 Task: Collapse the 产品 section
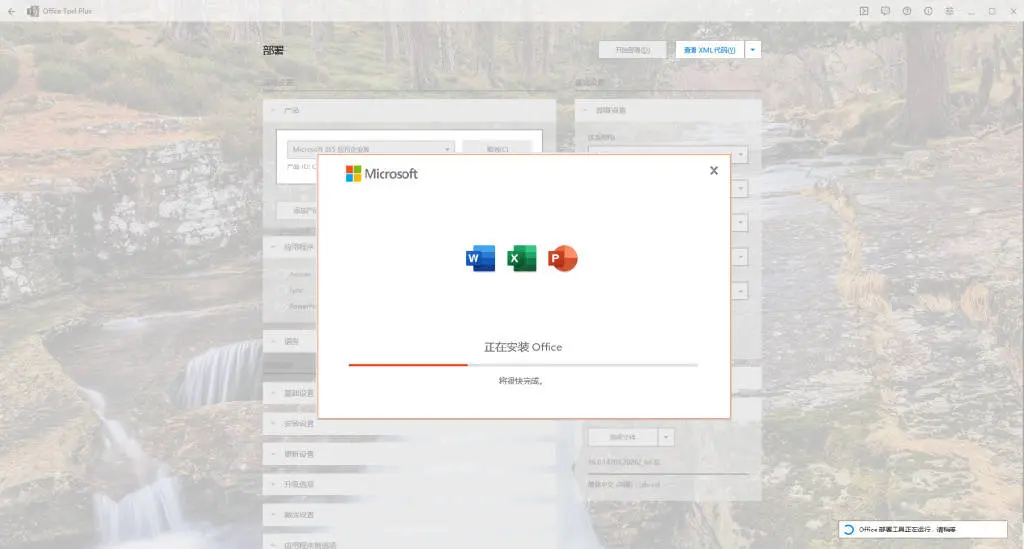click(409, 110)
